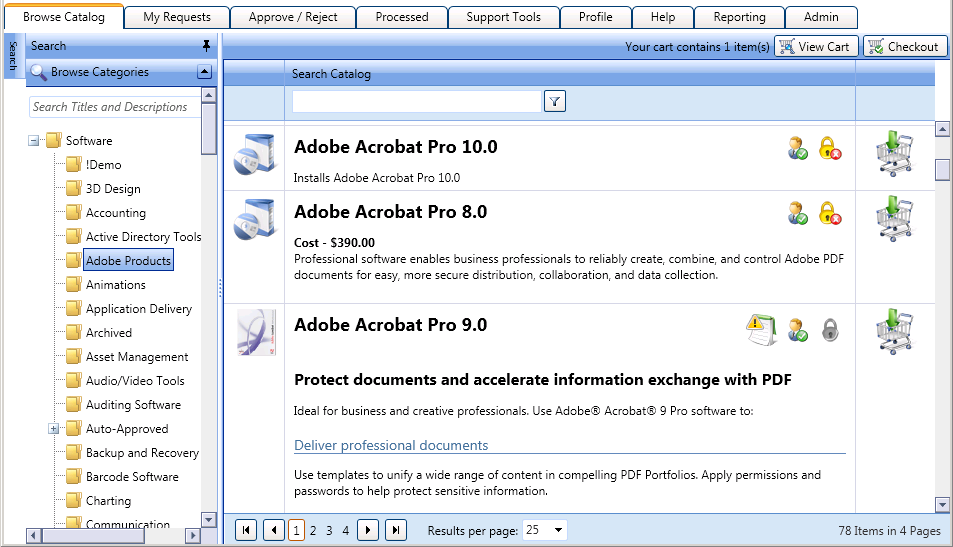Image resolution: width=953 pixels, height=547 pixels.
Task: Collapse the Software tree node
Action: coord(33,141)
